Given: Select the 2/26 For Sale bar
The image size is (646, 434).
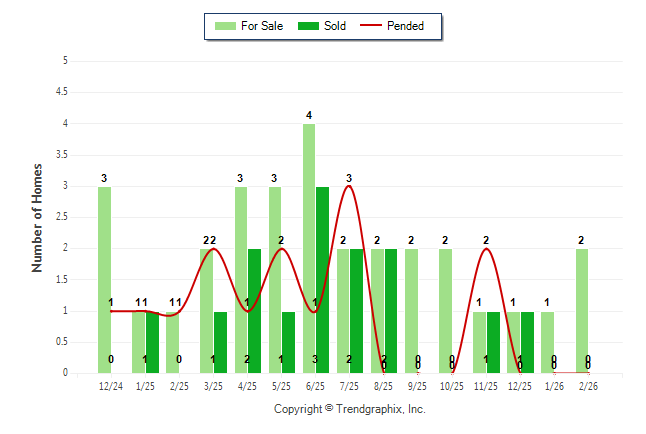Looking at the screenshot, I should 581,311.
